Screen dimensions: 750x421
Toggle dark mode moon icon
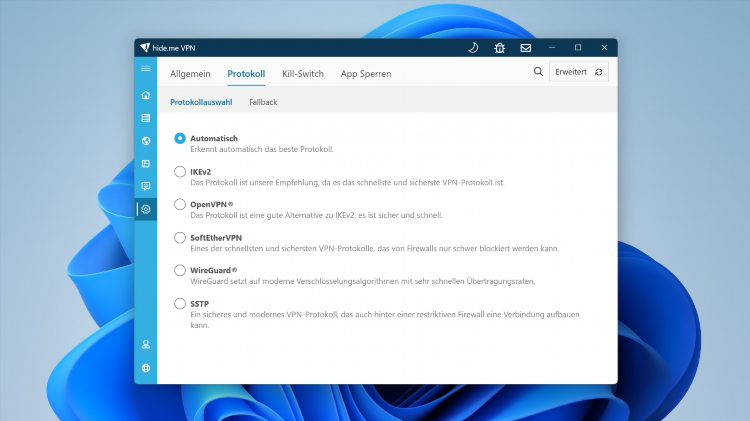pos(473,48)
